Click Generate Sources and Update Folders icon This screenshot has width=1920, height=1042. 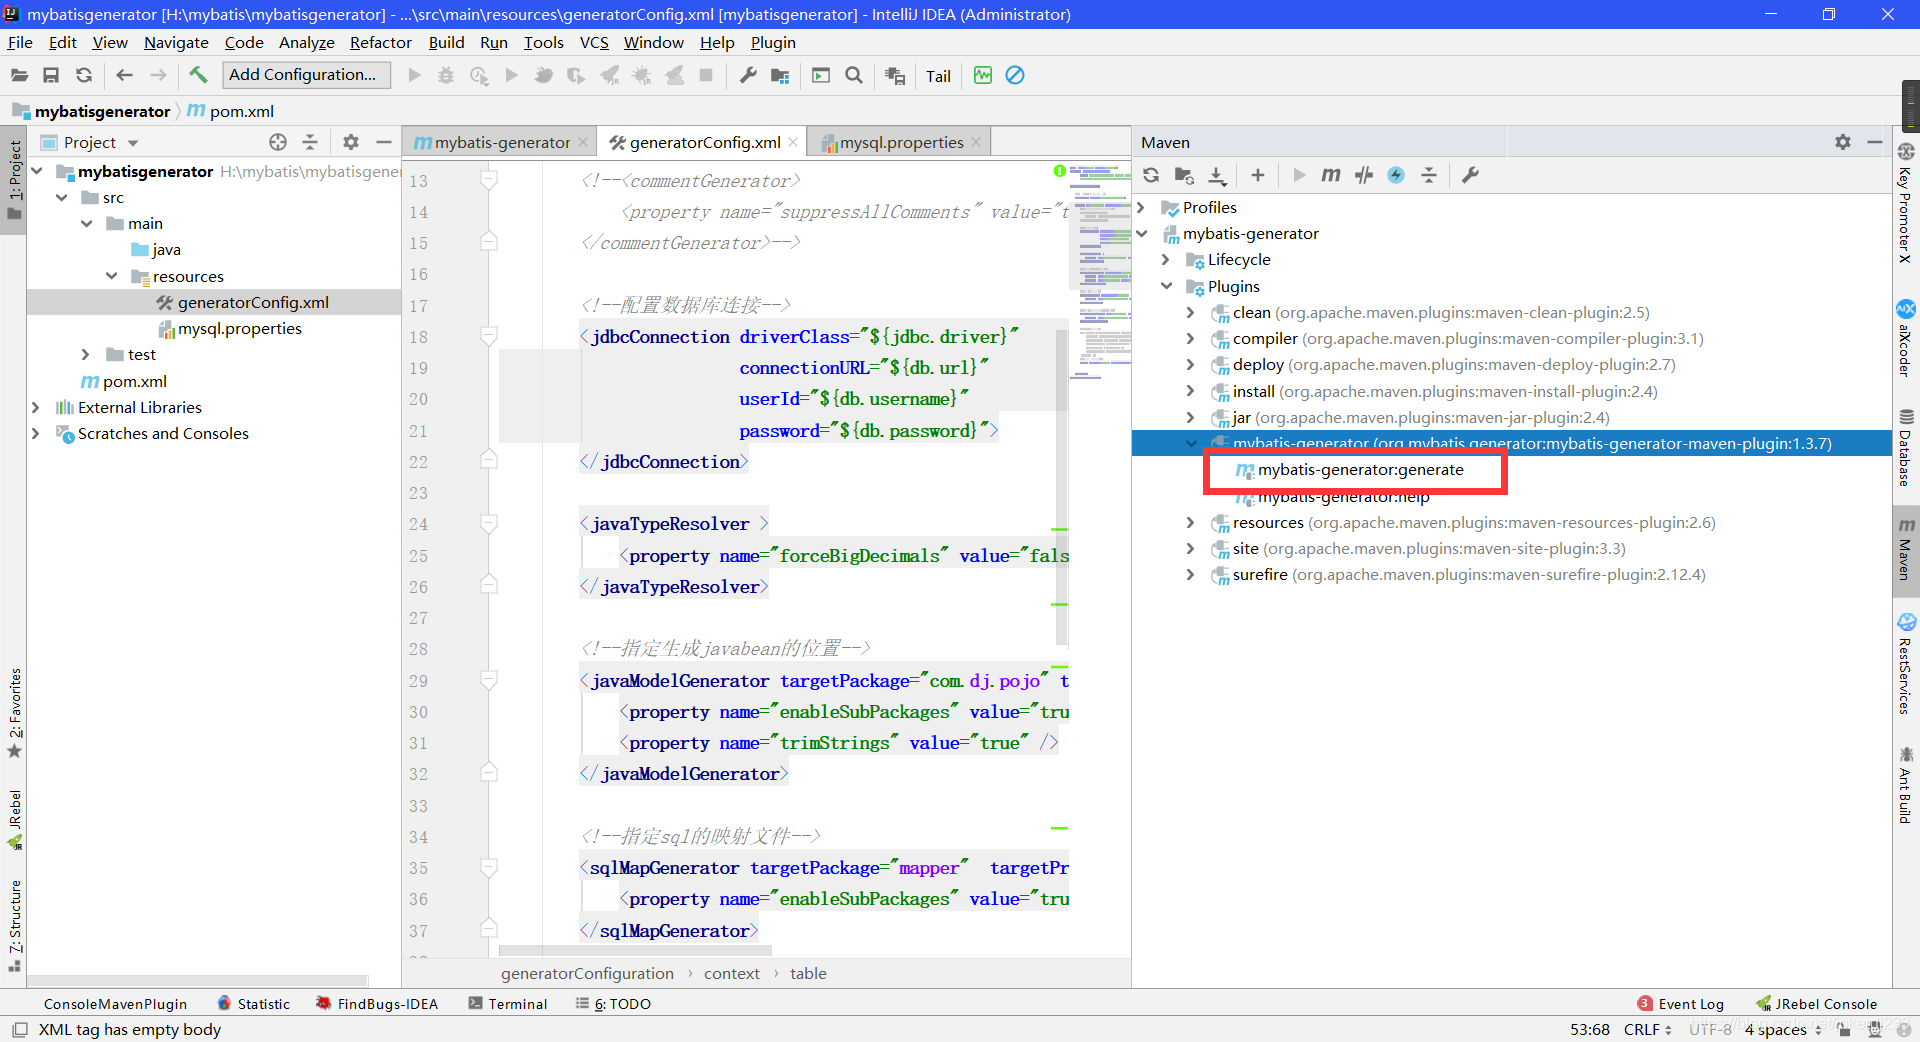(1184, 175)
